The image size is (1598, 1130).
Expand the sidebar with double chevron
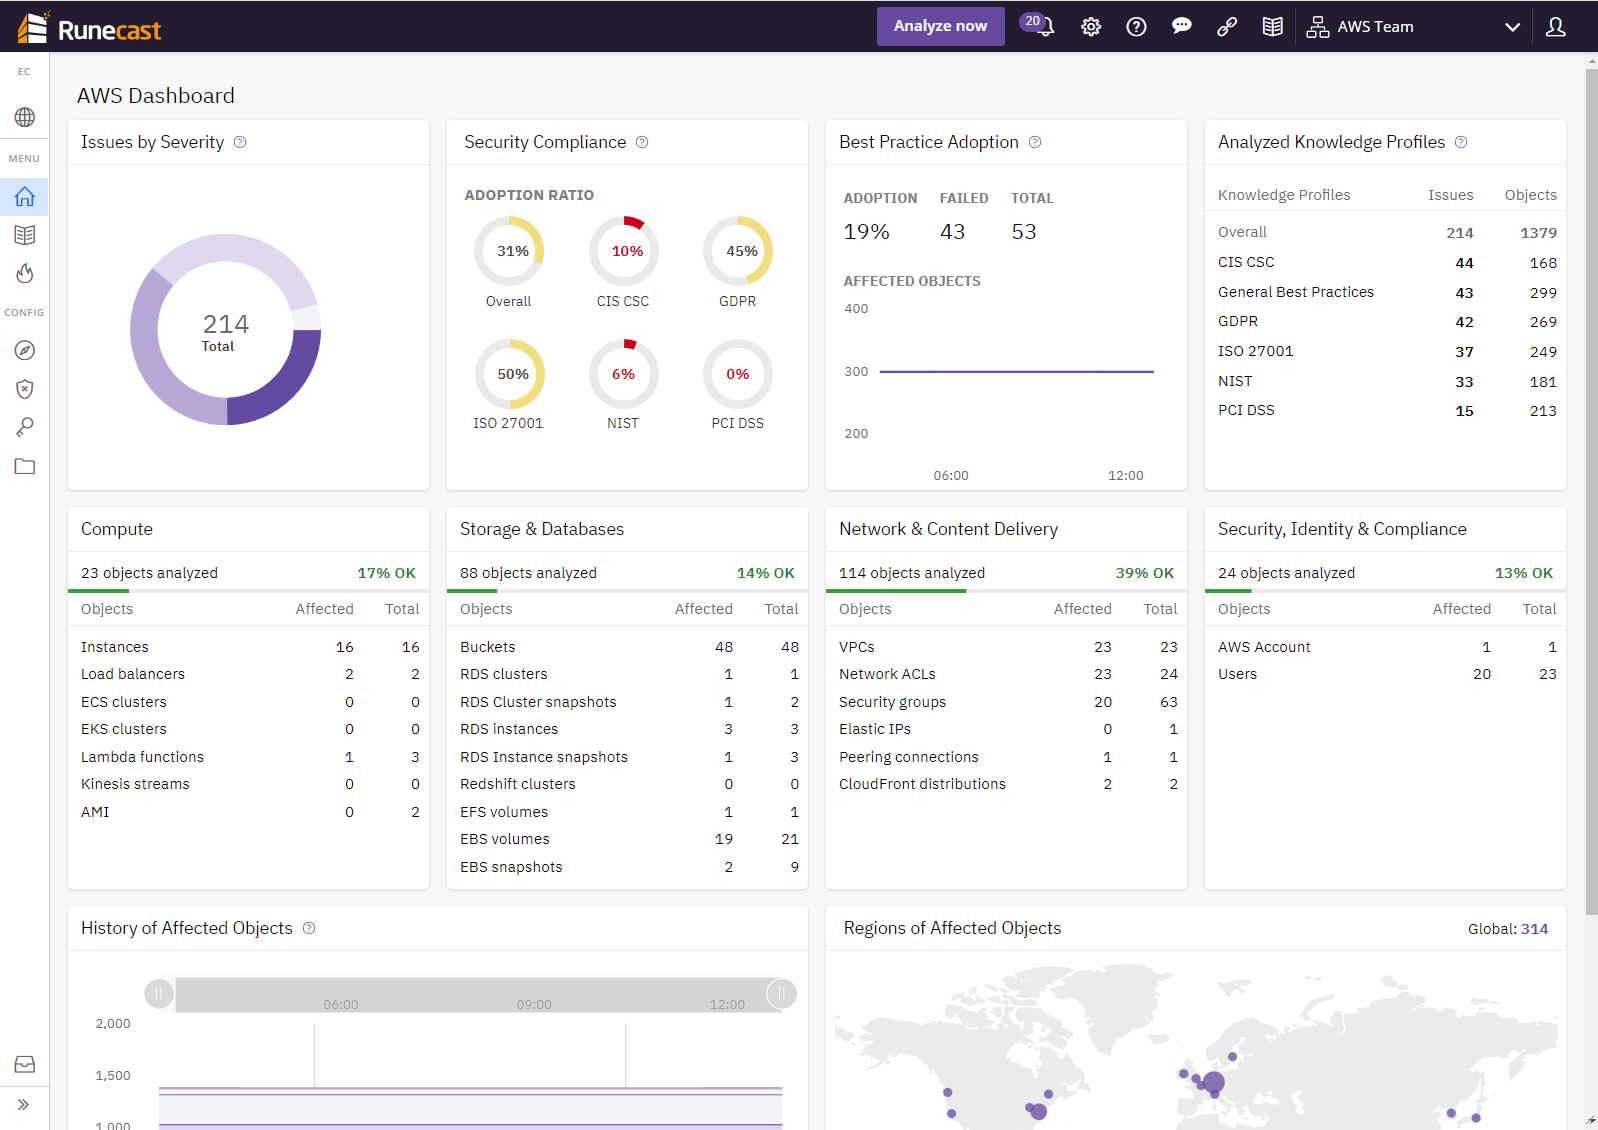24,1105
